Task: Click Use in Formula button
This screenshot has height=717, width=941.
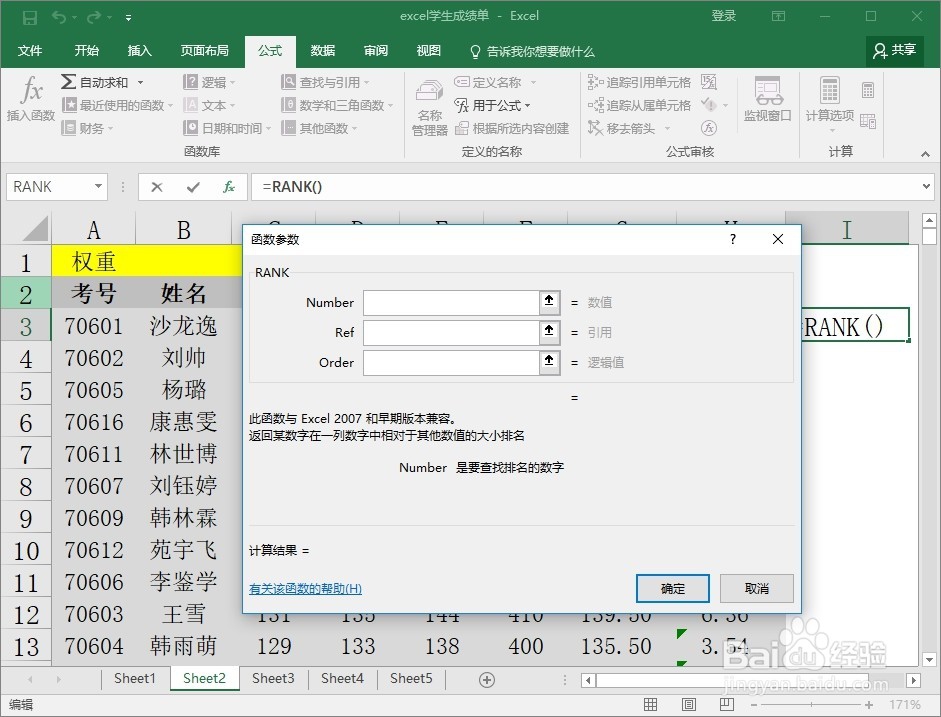Action: pos(492,106)
